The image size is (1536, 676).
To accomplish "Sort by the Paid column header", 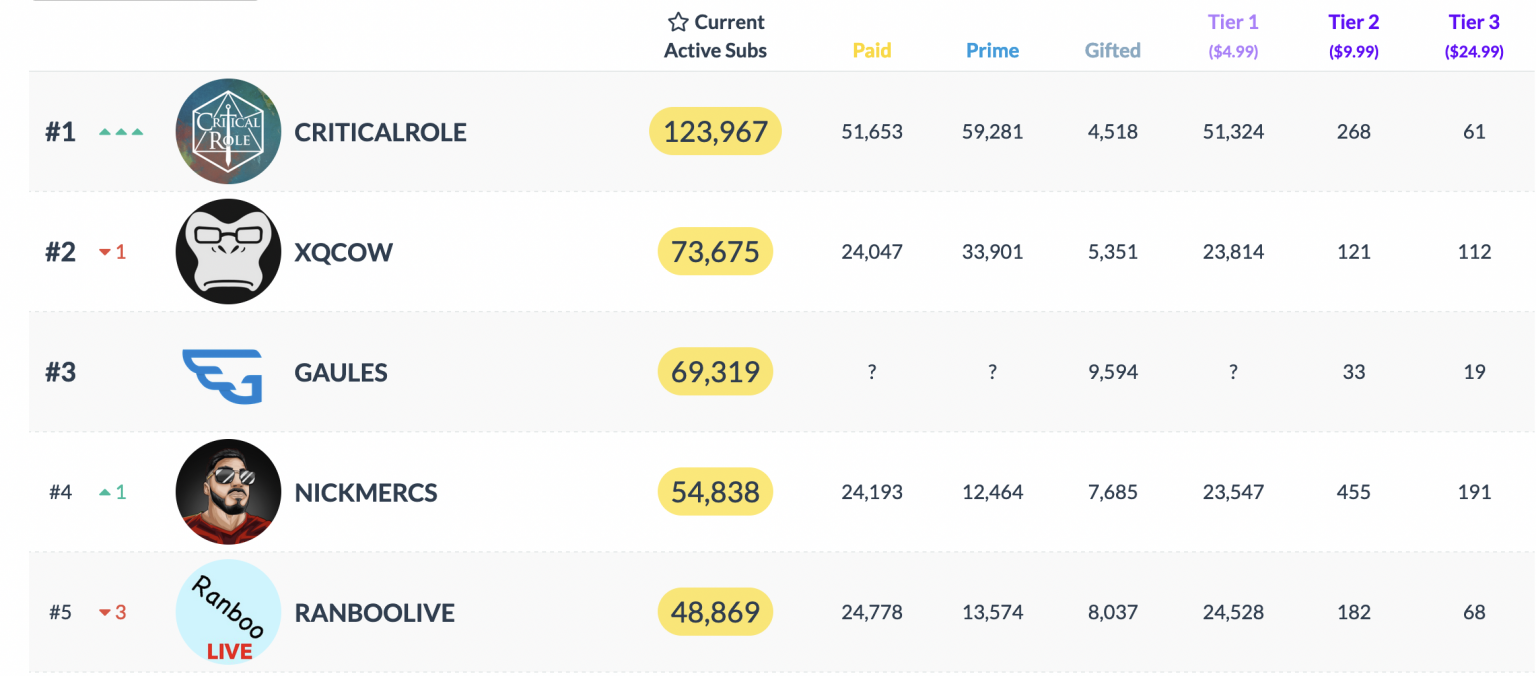I will 872,50.
